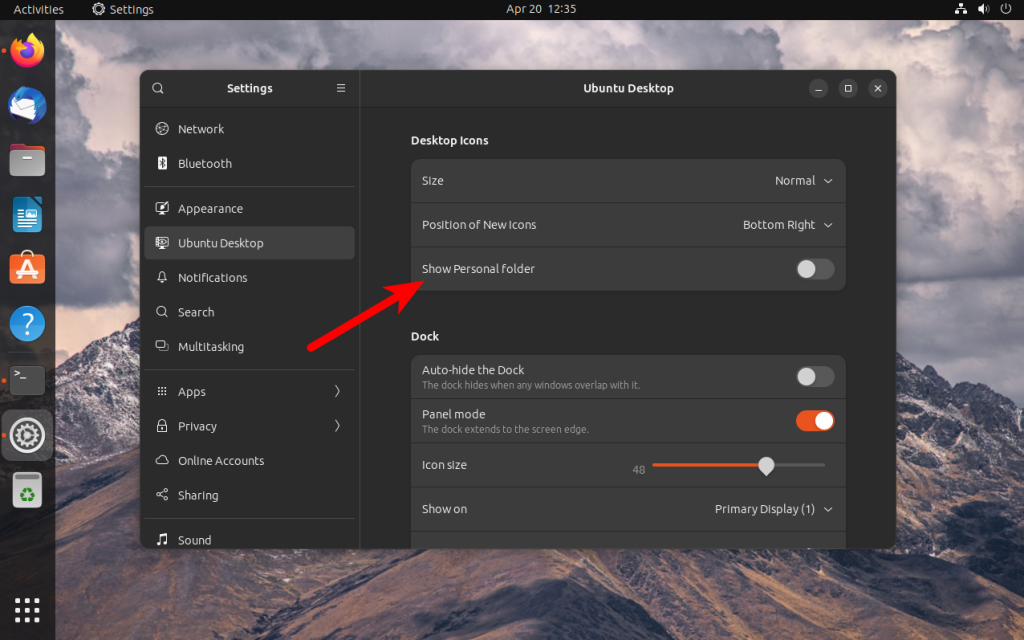Viewport: 1024px width, 640px height.
Task: Open the Help question mark icon
Action: tap(27, 323)
